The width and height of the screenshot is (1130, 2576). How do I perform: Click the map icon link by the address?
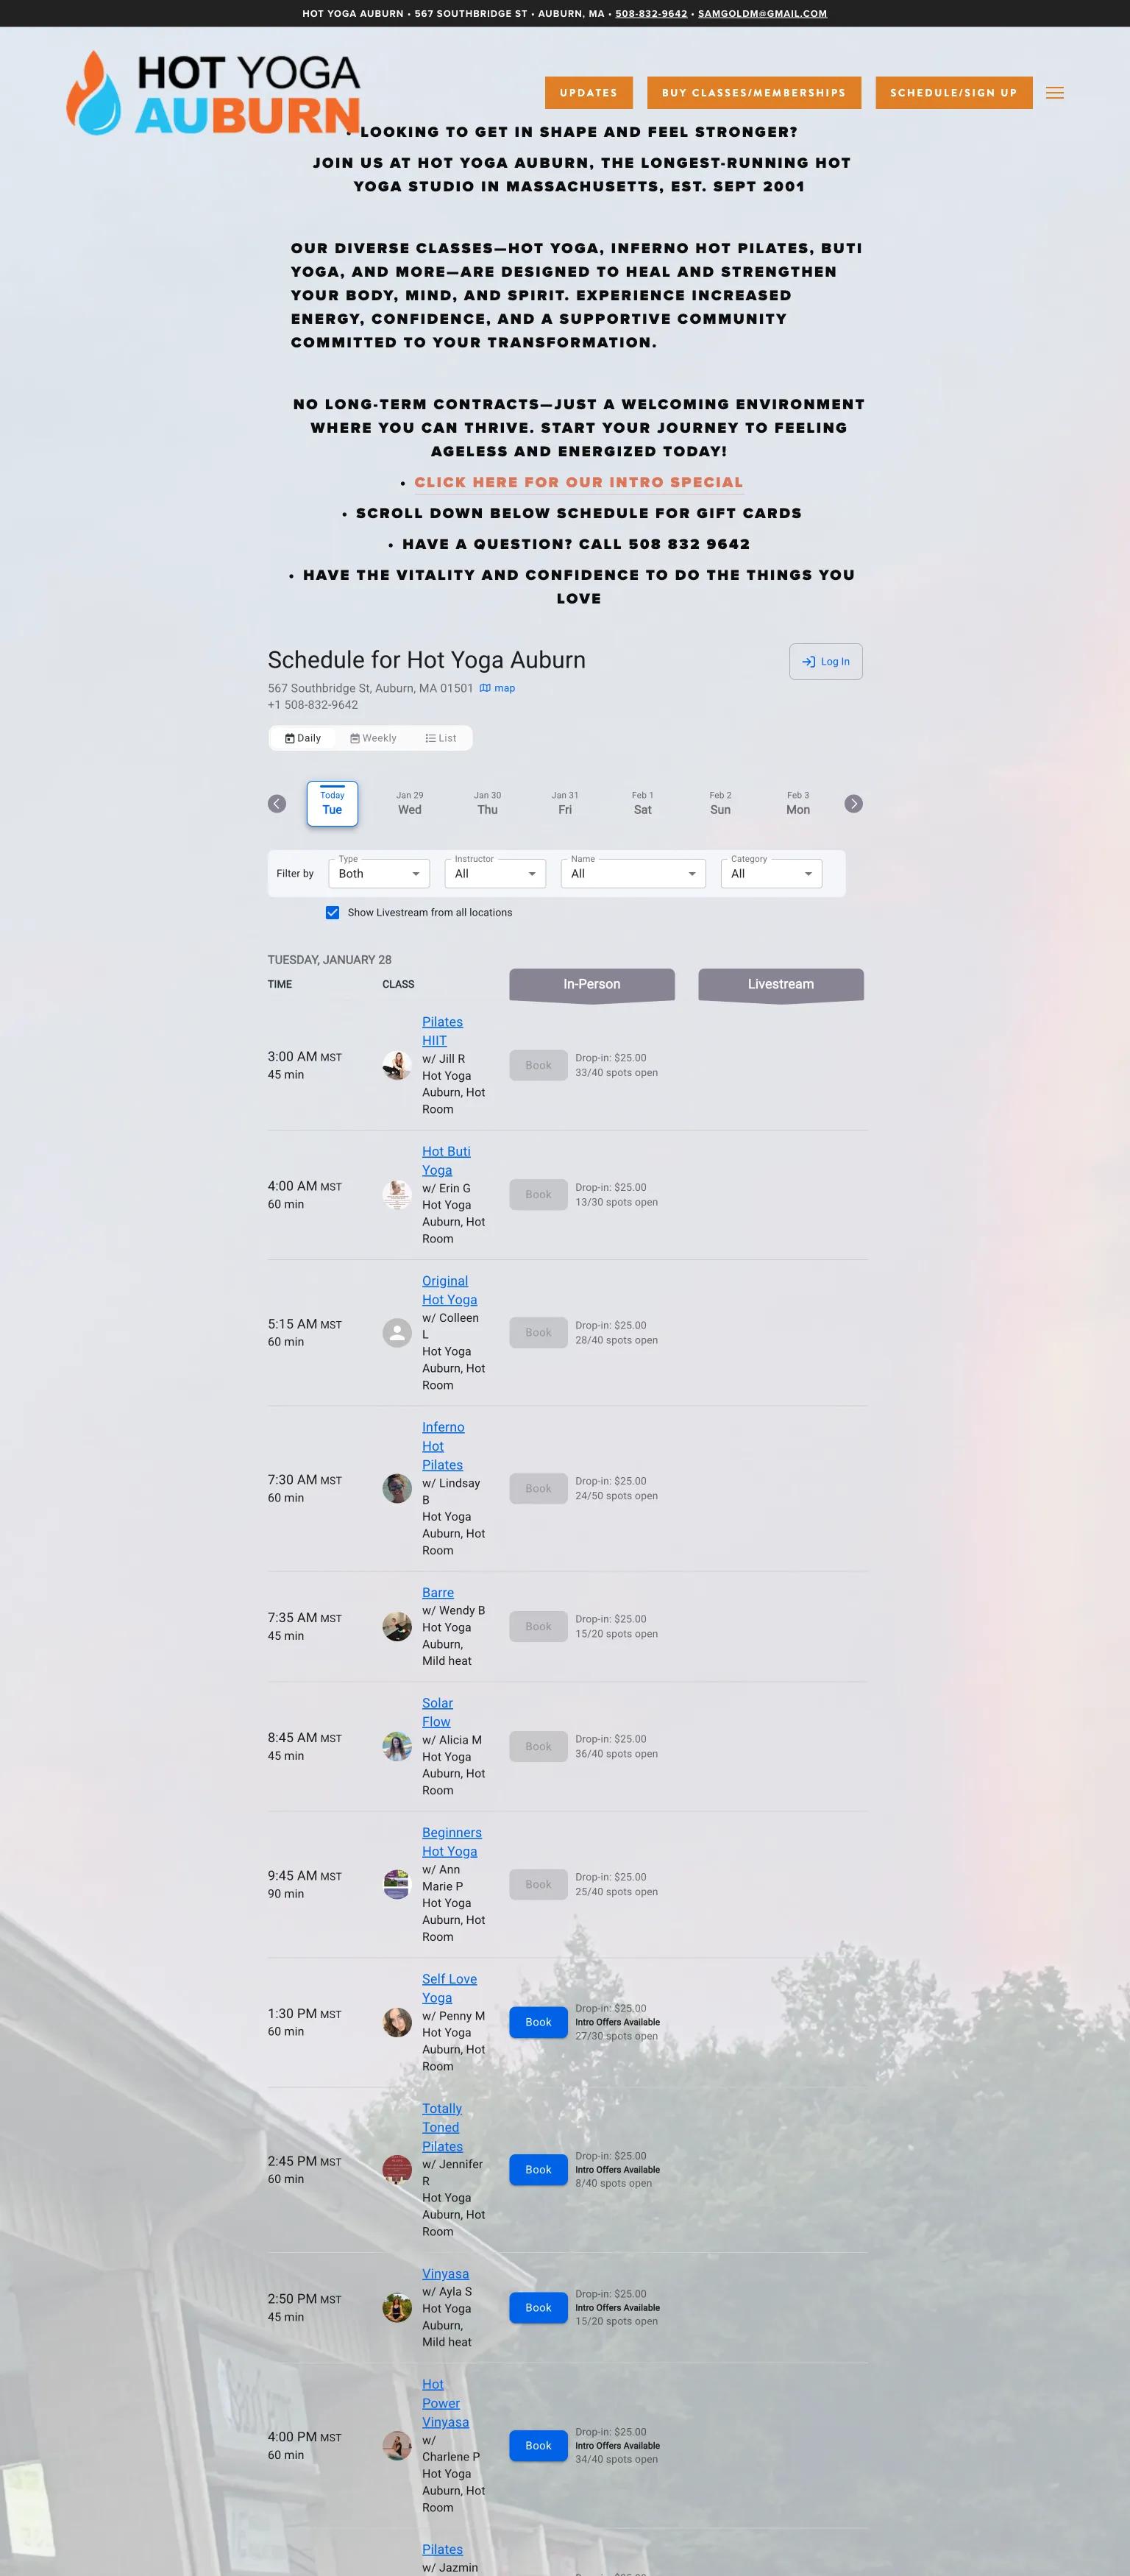point(497,688)
